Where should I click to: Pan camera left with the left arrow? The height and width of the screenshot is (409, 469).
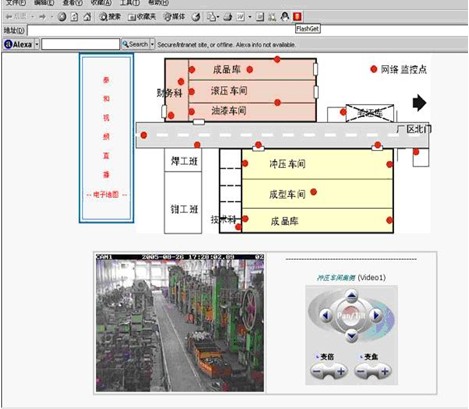click(x=326, y=315)
